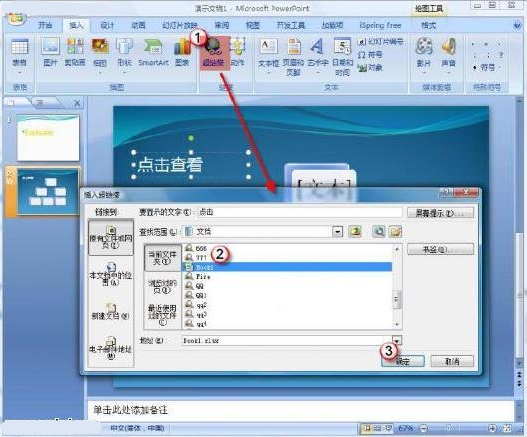The height and width of the screenshot is (437, 527).
Task: Open the Address field dropdown arrow
Action: pyautogui.click(x=397, y=340)
